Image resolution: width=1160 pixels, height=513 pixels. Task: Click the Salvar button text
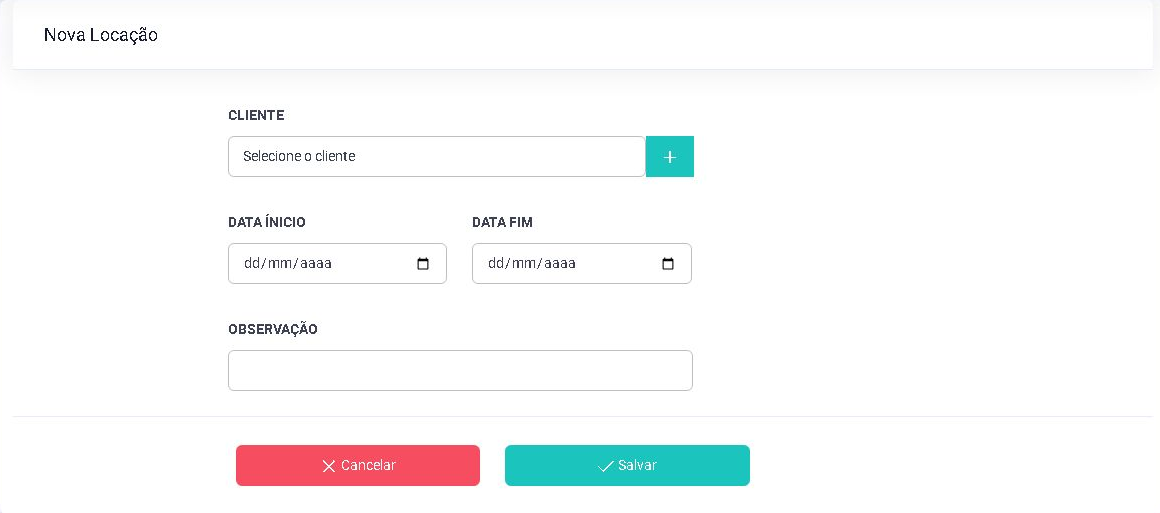(x=638, y=466)
